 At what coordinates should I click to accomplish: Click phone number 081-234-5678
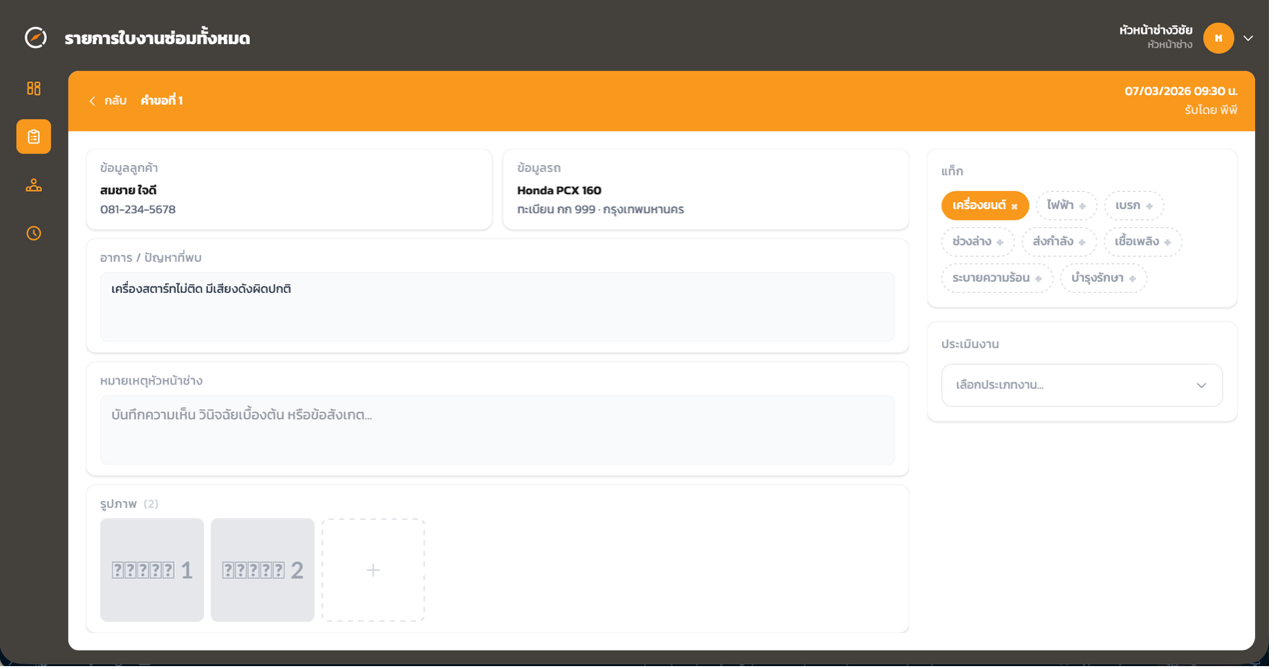pos(138,210)
